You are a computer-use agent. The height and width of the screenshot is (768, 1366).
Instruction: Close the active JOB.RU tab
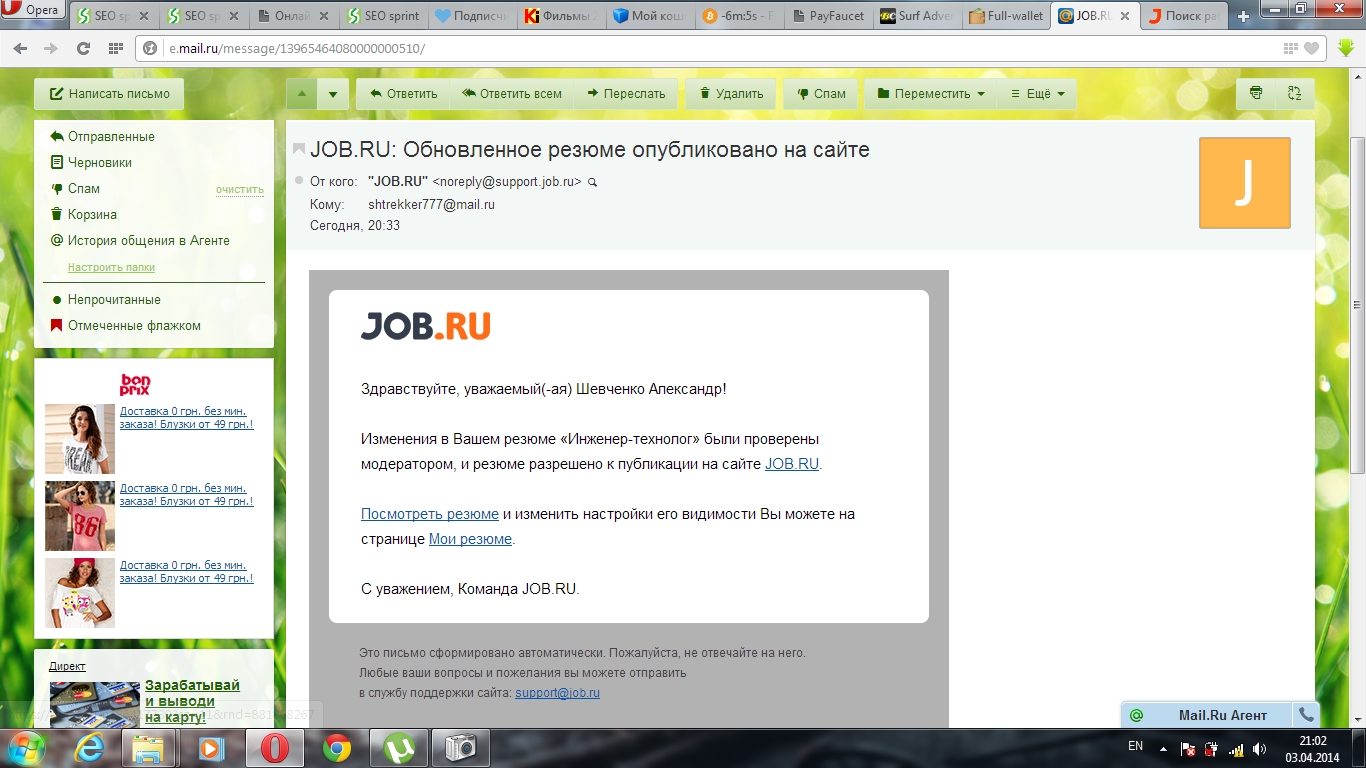tap(1125, 16)
